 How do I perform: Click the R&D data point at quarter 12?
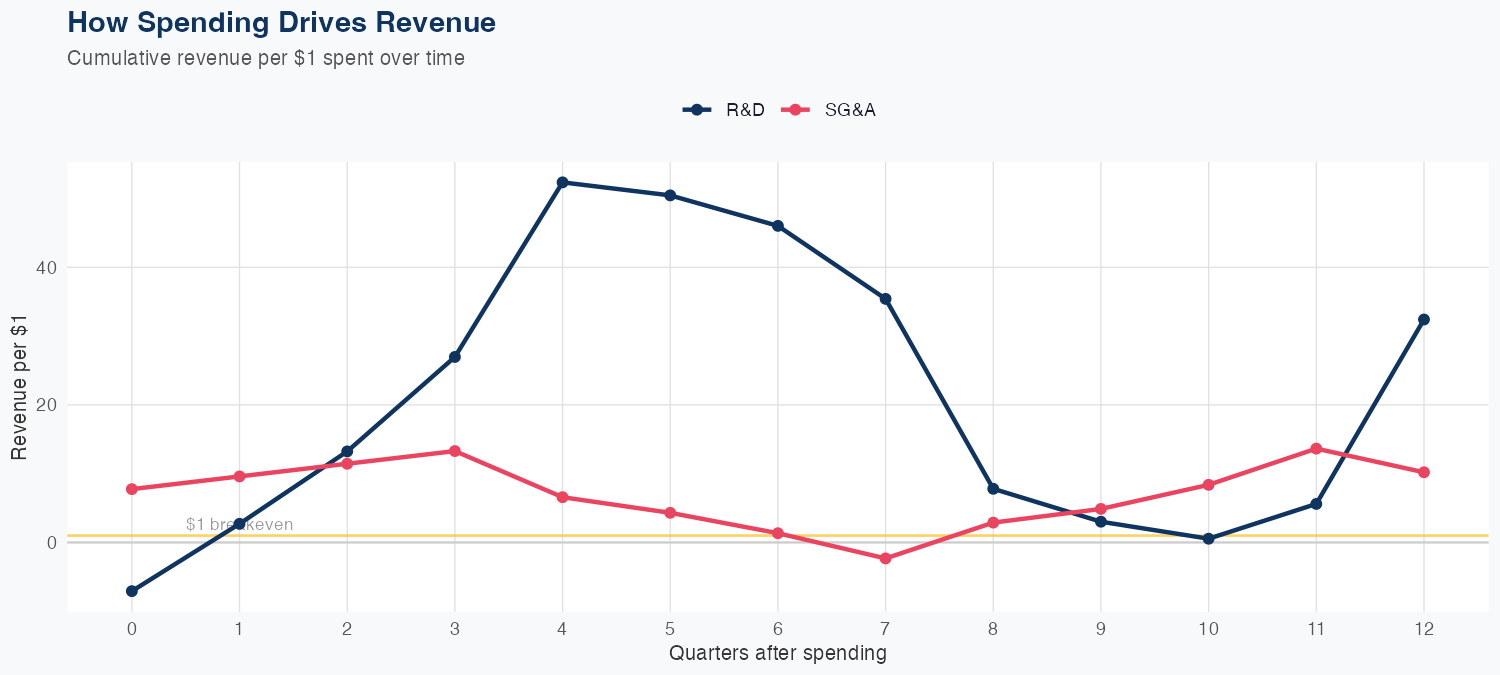tap(1424, 319)
